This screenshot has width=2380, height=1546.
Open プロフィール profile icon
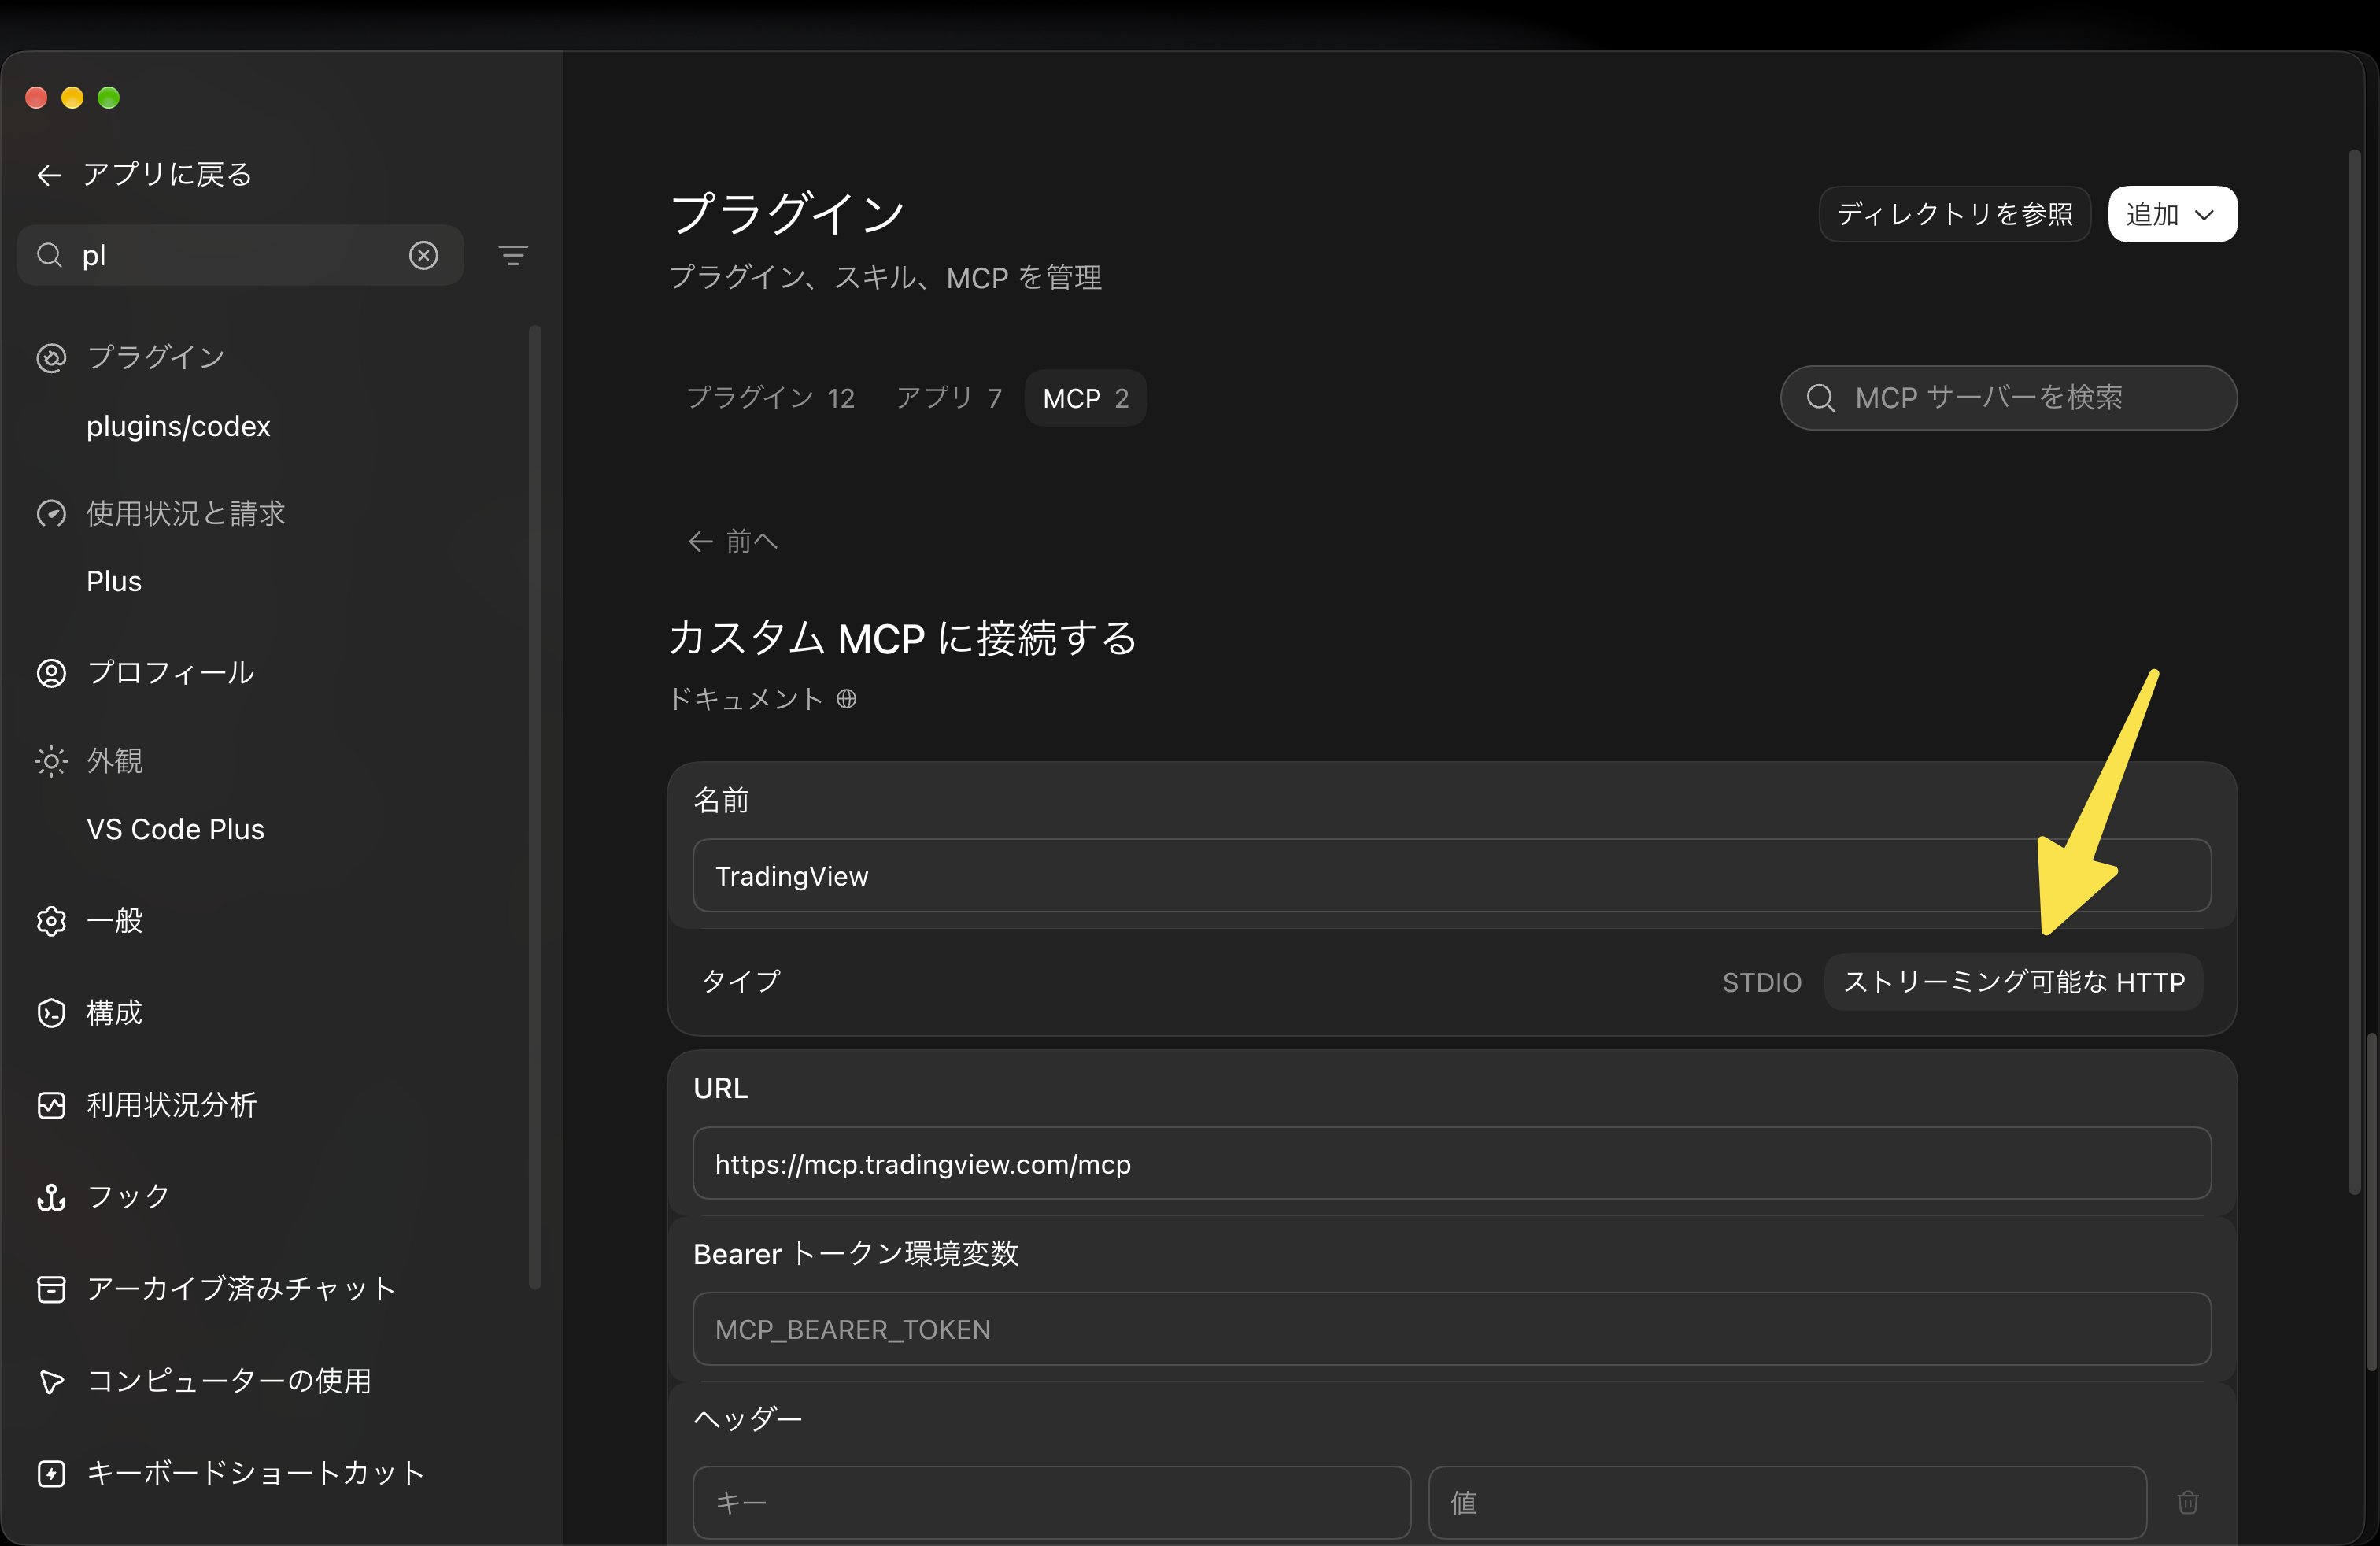click(51, 673)
